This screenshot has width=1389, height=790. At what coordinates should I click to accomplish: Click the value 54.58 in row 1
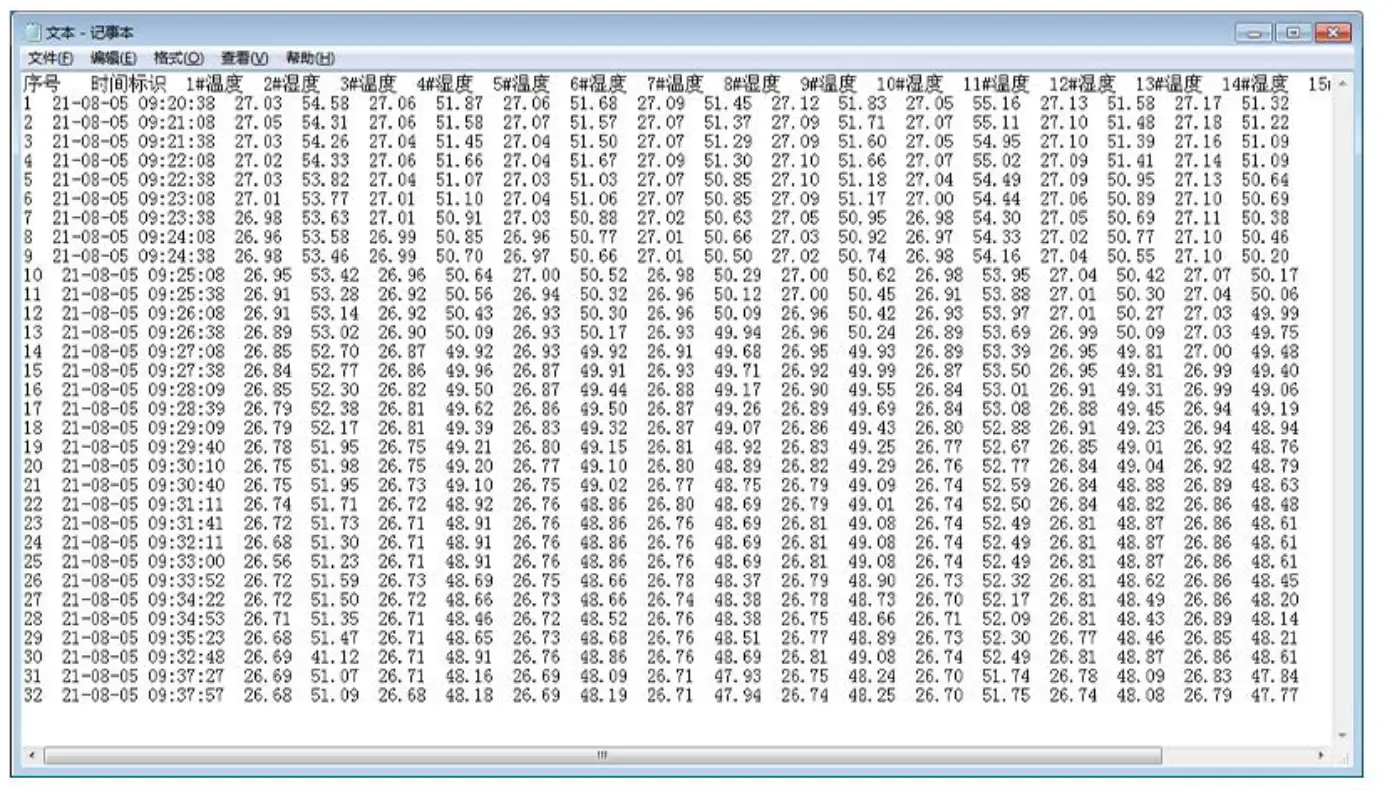pos(326,103)
